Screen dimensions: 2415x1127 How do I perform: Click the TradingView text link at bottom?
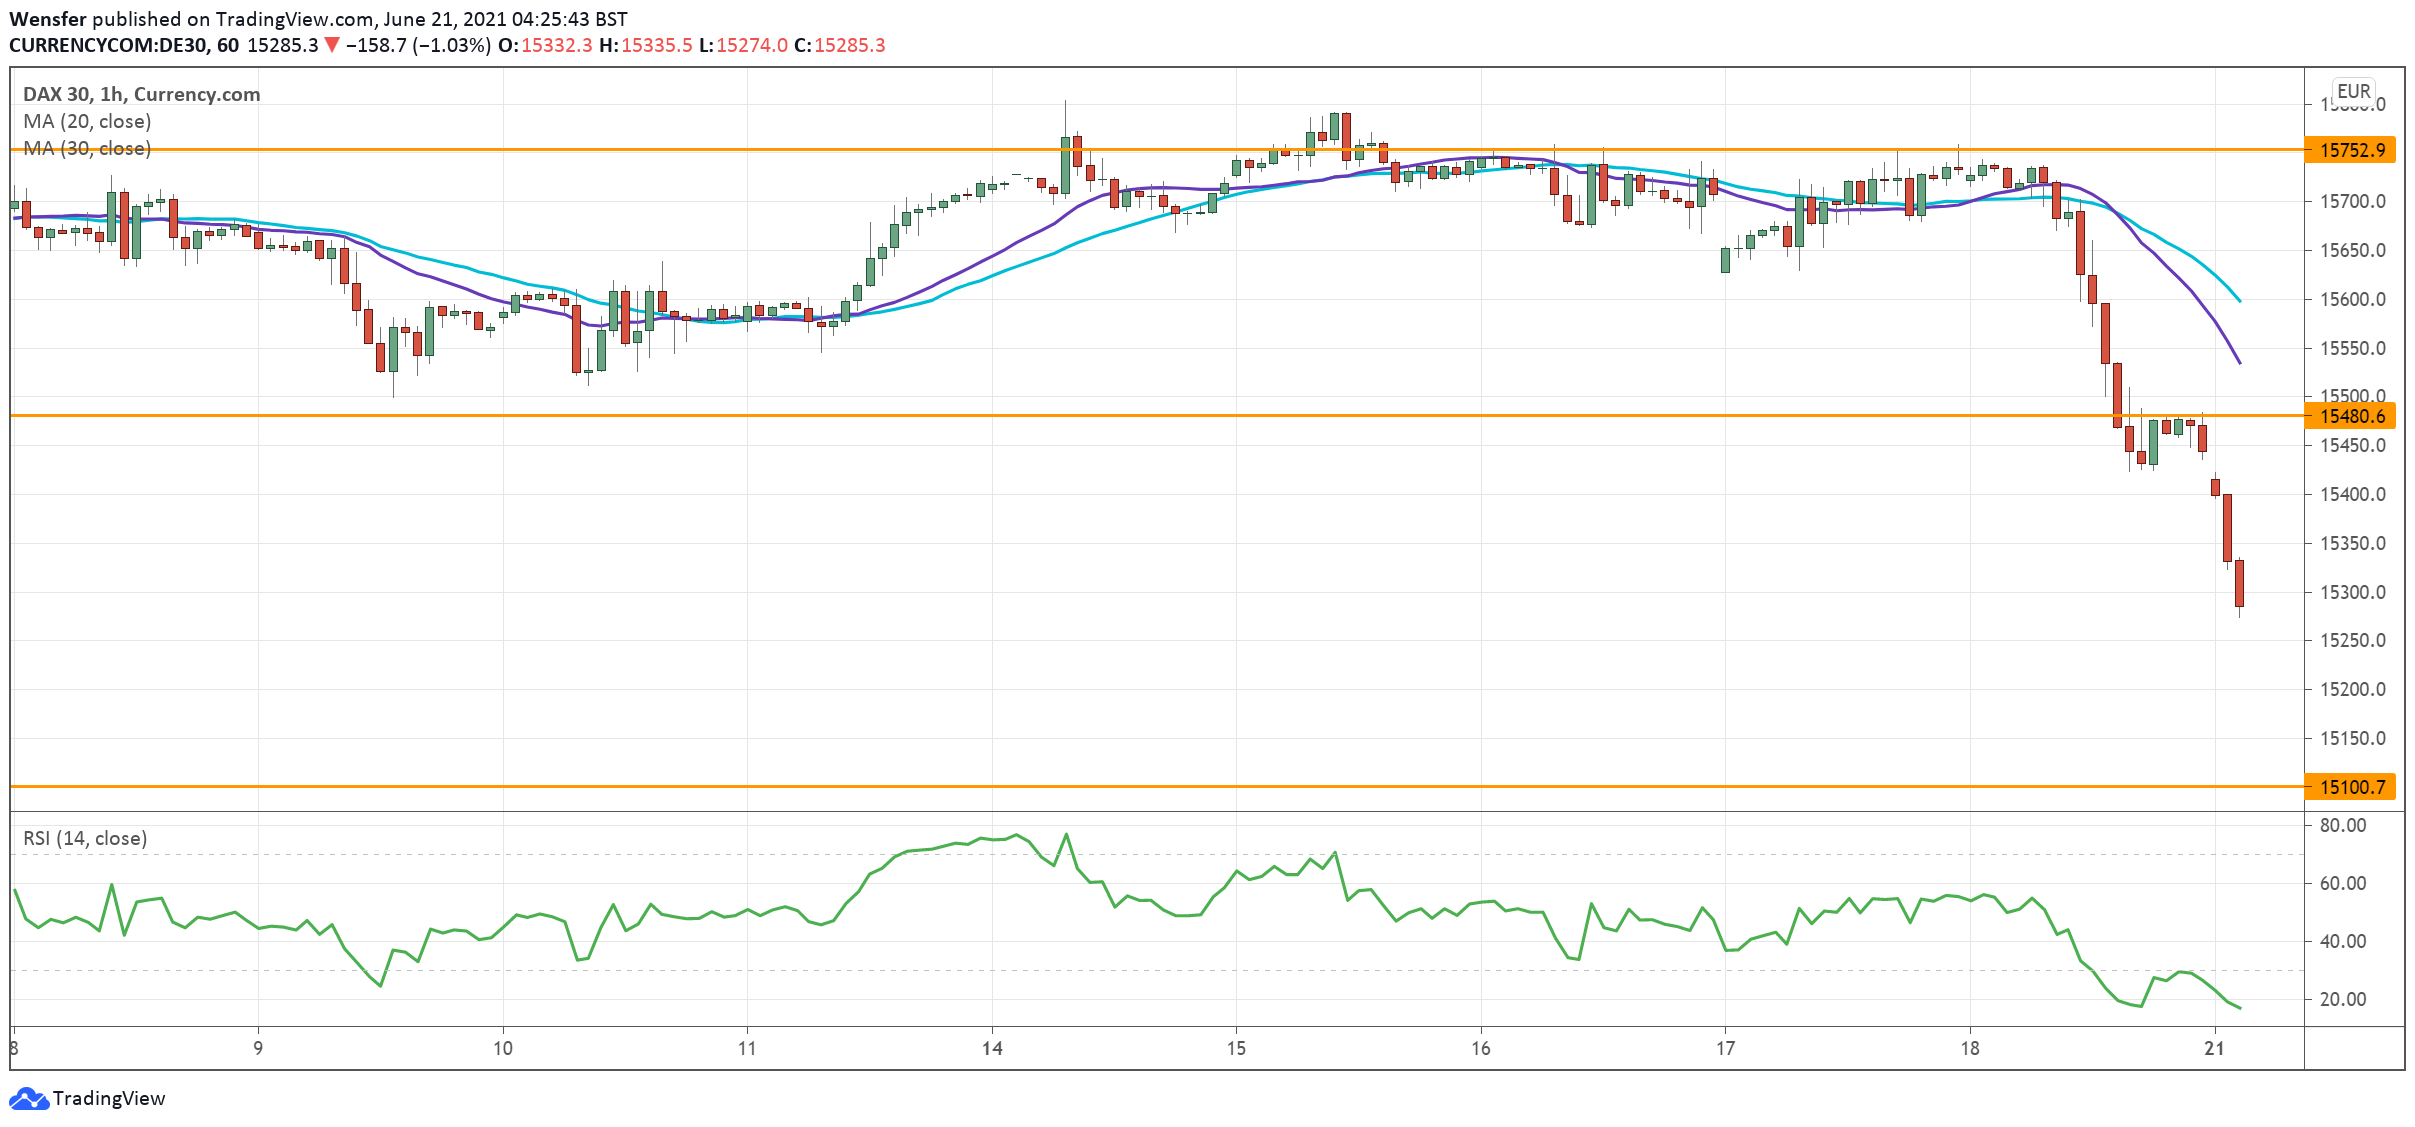[108, 1098]
